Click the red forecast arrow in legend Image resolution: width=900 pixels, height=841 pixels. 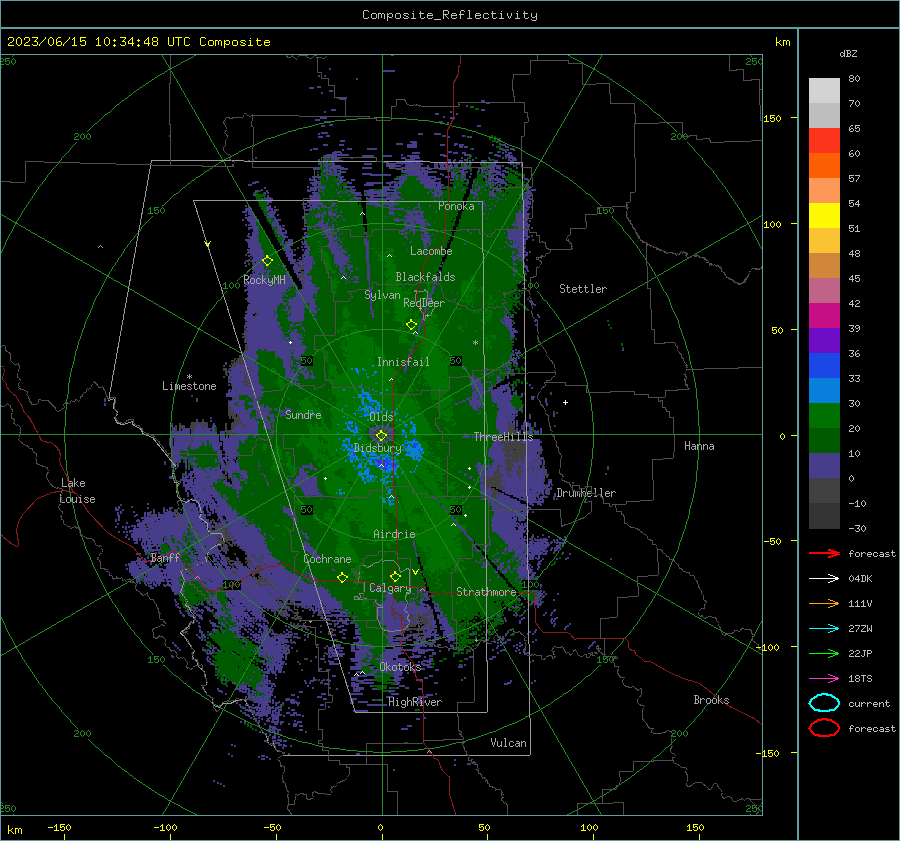click(824, 553)
